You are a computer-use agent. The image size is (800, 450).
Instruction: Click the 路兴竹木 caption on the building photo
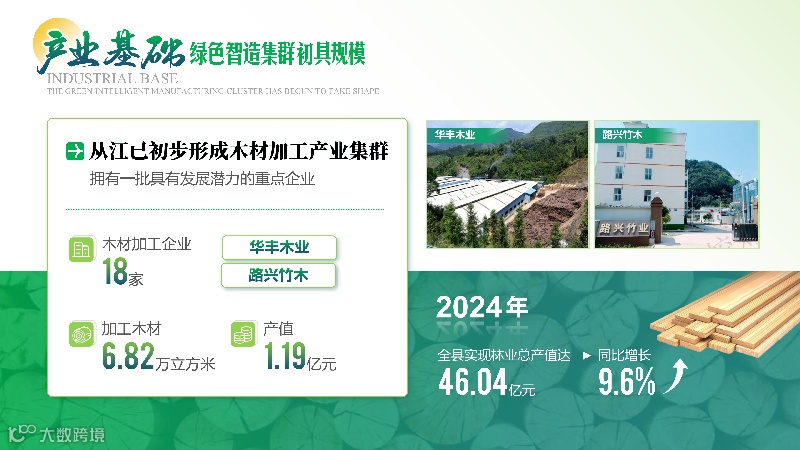[622, 135]
